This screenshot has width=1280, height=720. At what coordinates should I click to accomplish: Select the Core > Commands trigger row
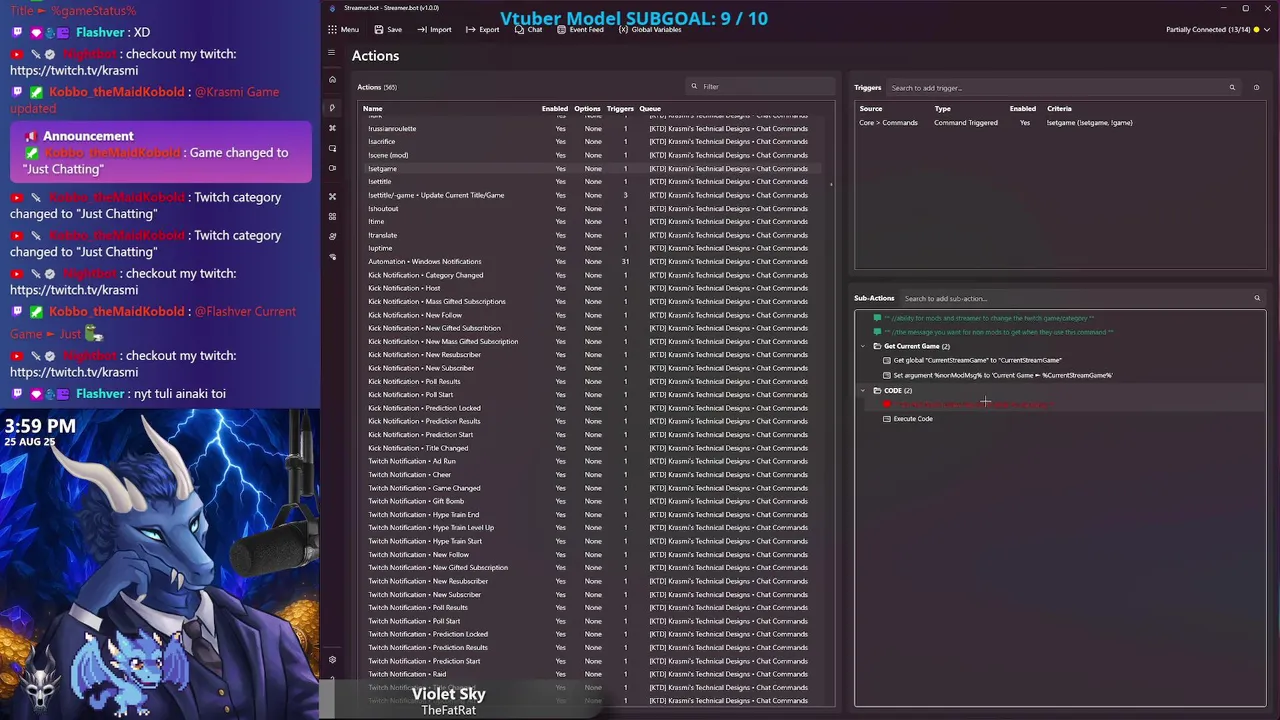(x=1060, y=123)
